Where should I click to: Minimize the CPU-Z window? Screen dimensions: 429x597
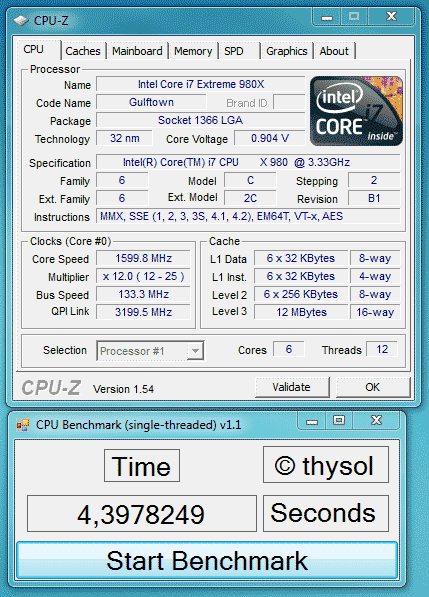point(326,17)
